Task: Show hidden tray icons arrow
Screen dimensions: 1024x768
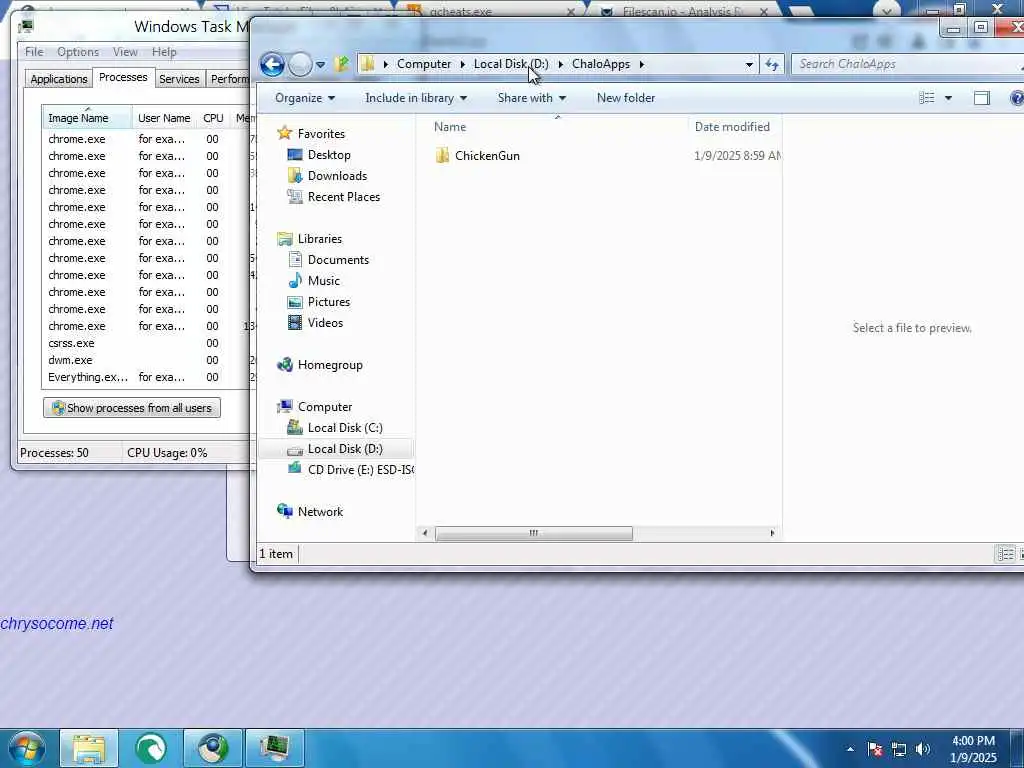Action: pyautogui.click(x=850, y=749)
